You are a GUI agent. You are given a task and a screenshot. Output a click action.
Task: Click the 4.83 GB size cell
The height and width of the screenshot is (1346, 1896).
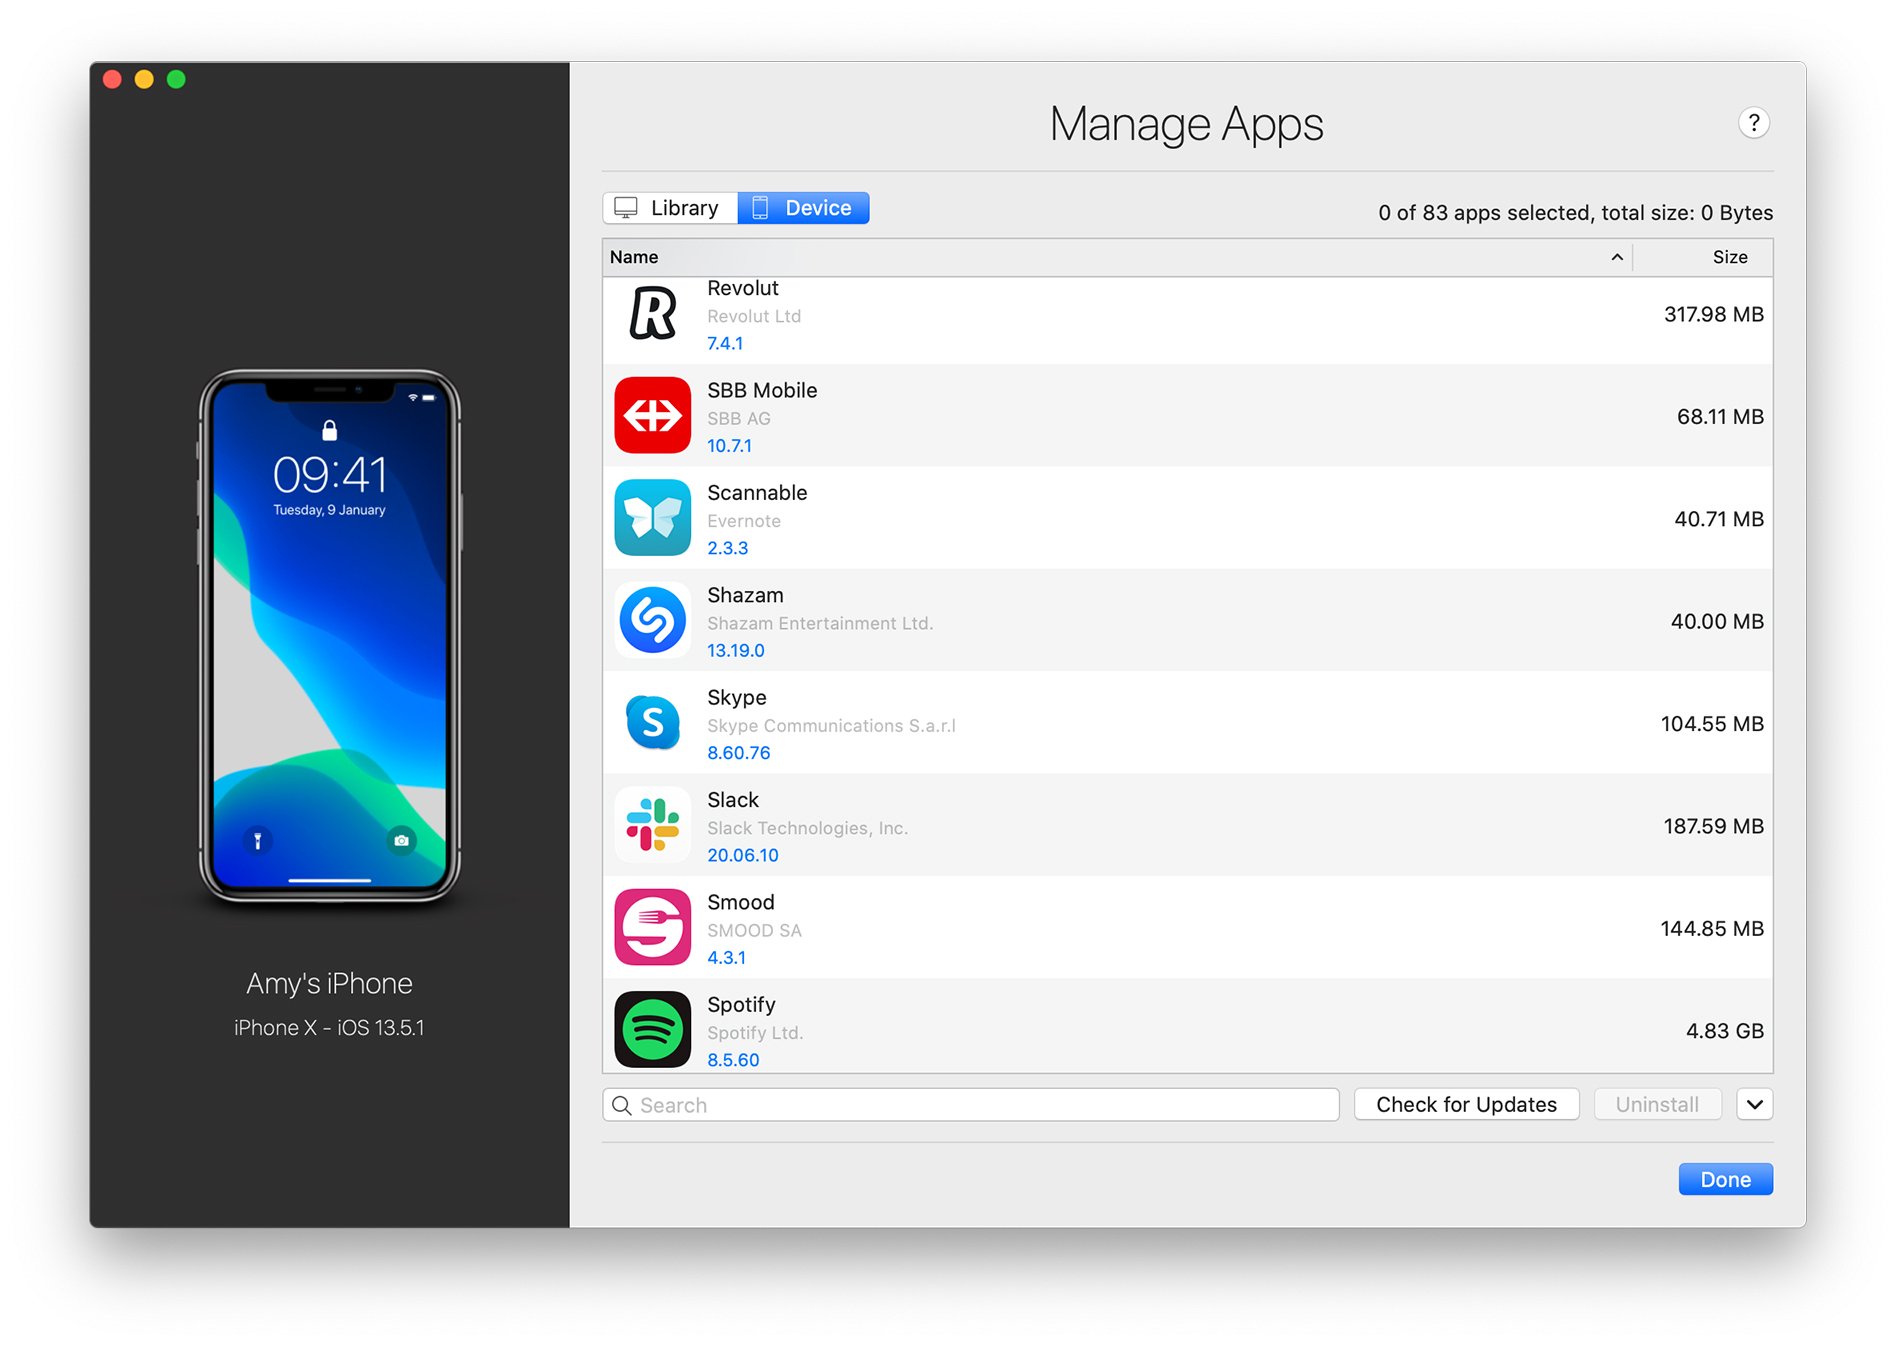point(1724,1031)
